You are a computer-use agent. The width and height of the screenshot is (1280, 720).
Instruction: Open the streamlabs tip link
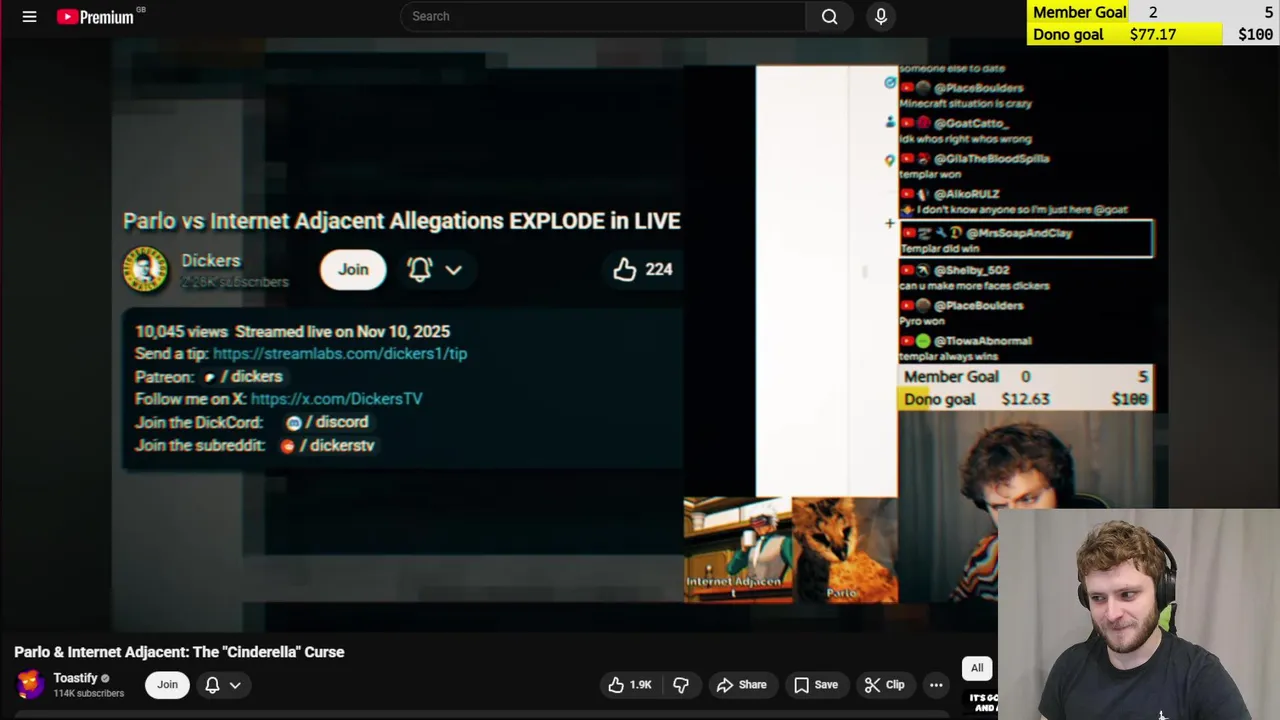click(340, 354)
